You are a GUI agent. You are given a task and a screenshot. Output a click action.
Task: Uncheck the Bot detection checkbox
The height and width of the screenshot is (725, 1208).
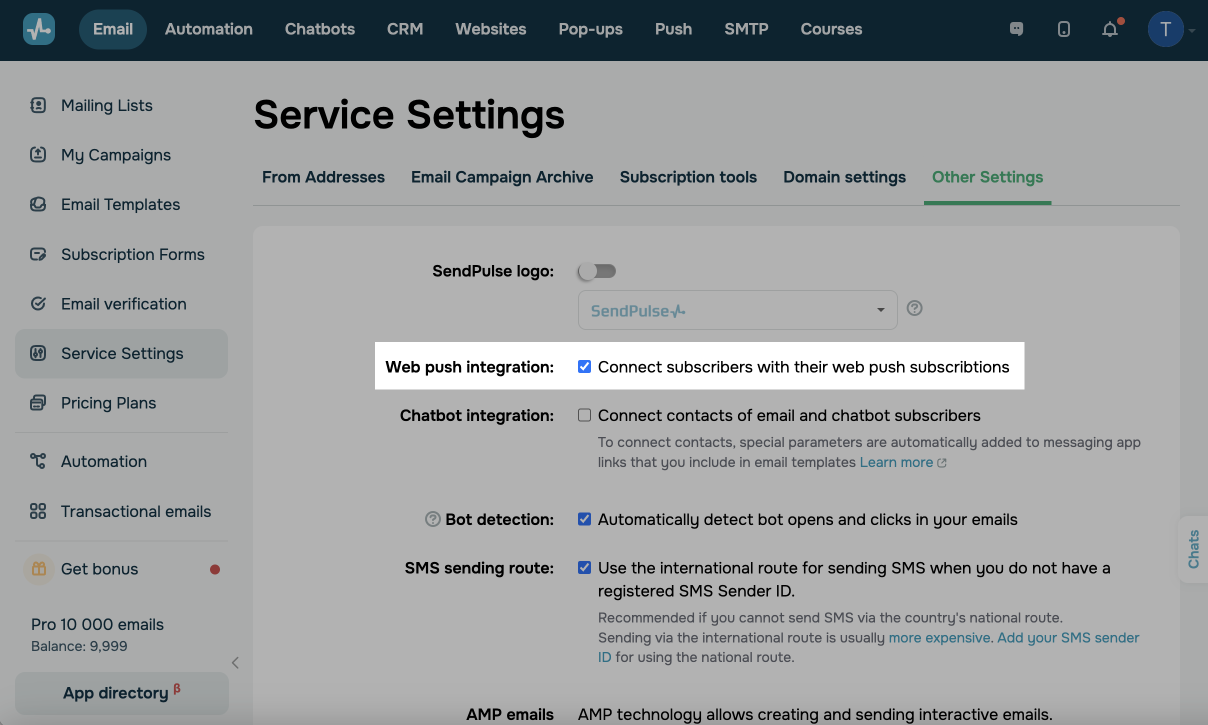point(585,519)
